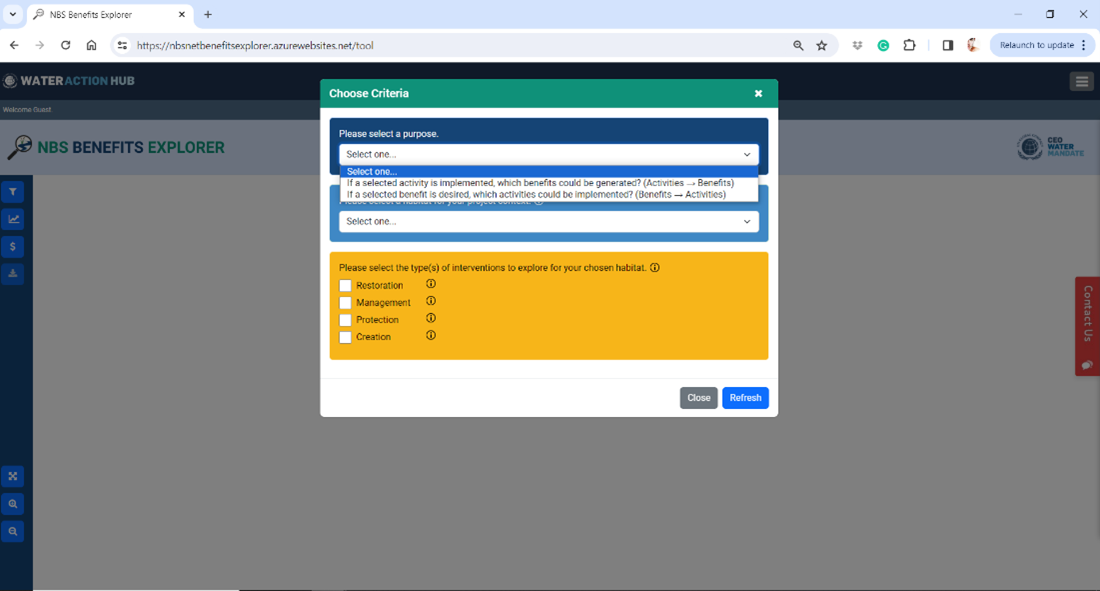Click the Relaunch to update button

1042,45
